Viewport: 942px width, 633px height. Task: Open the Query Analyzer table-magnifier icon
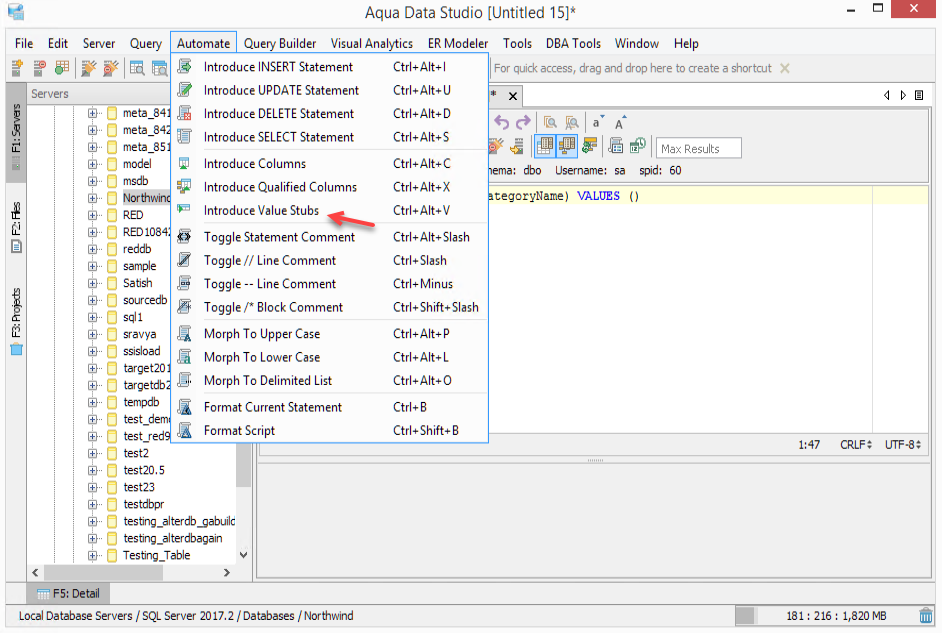click(x=137, y=68)
